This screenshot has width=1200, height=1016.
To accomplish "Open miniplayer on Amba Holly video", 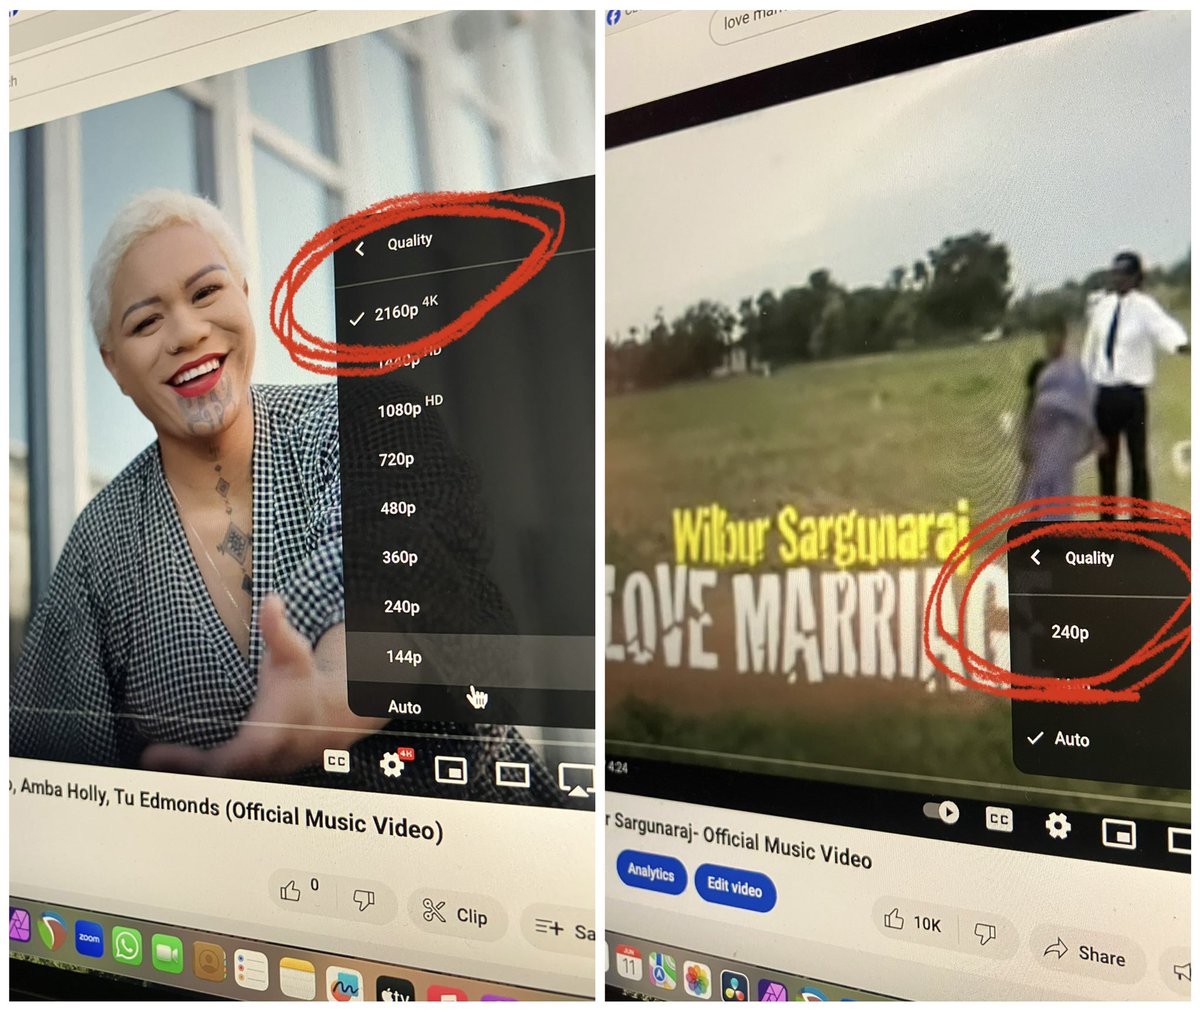I will click(x=451, y=769).
